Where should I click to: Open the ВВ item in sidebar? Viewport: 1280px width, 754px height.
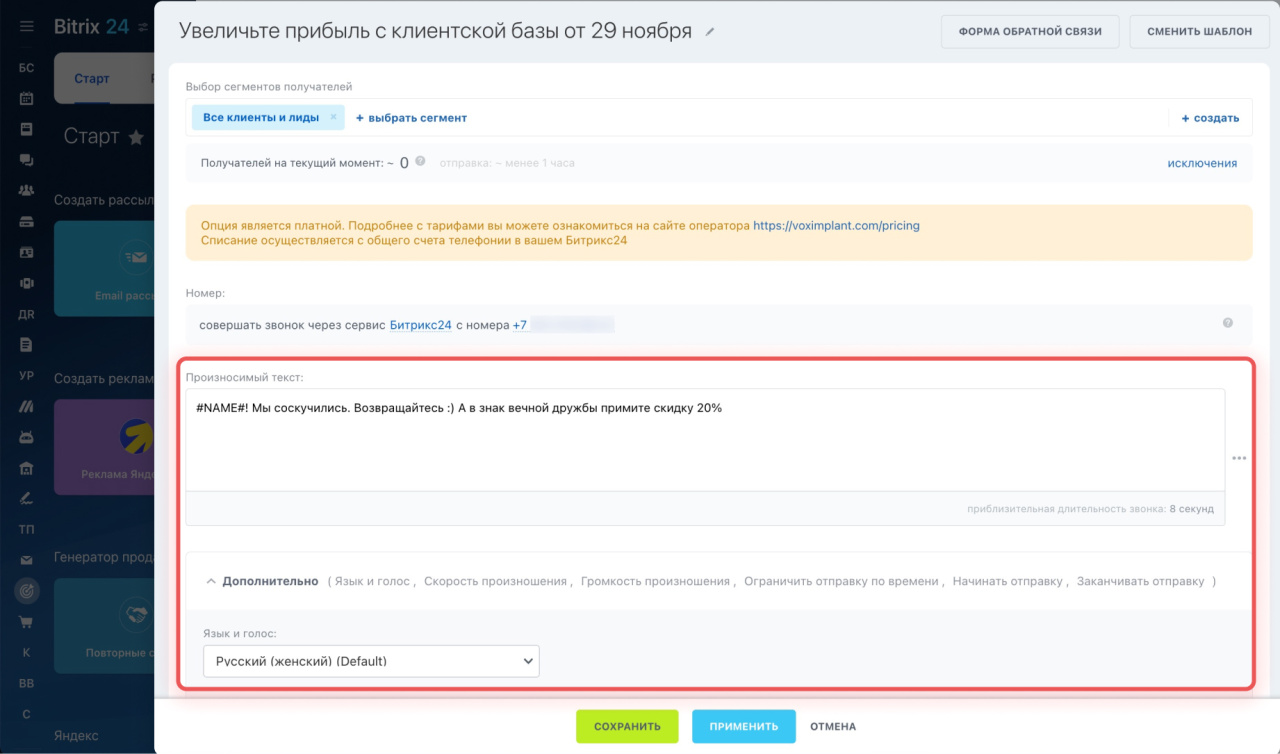(27, 684)
